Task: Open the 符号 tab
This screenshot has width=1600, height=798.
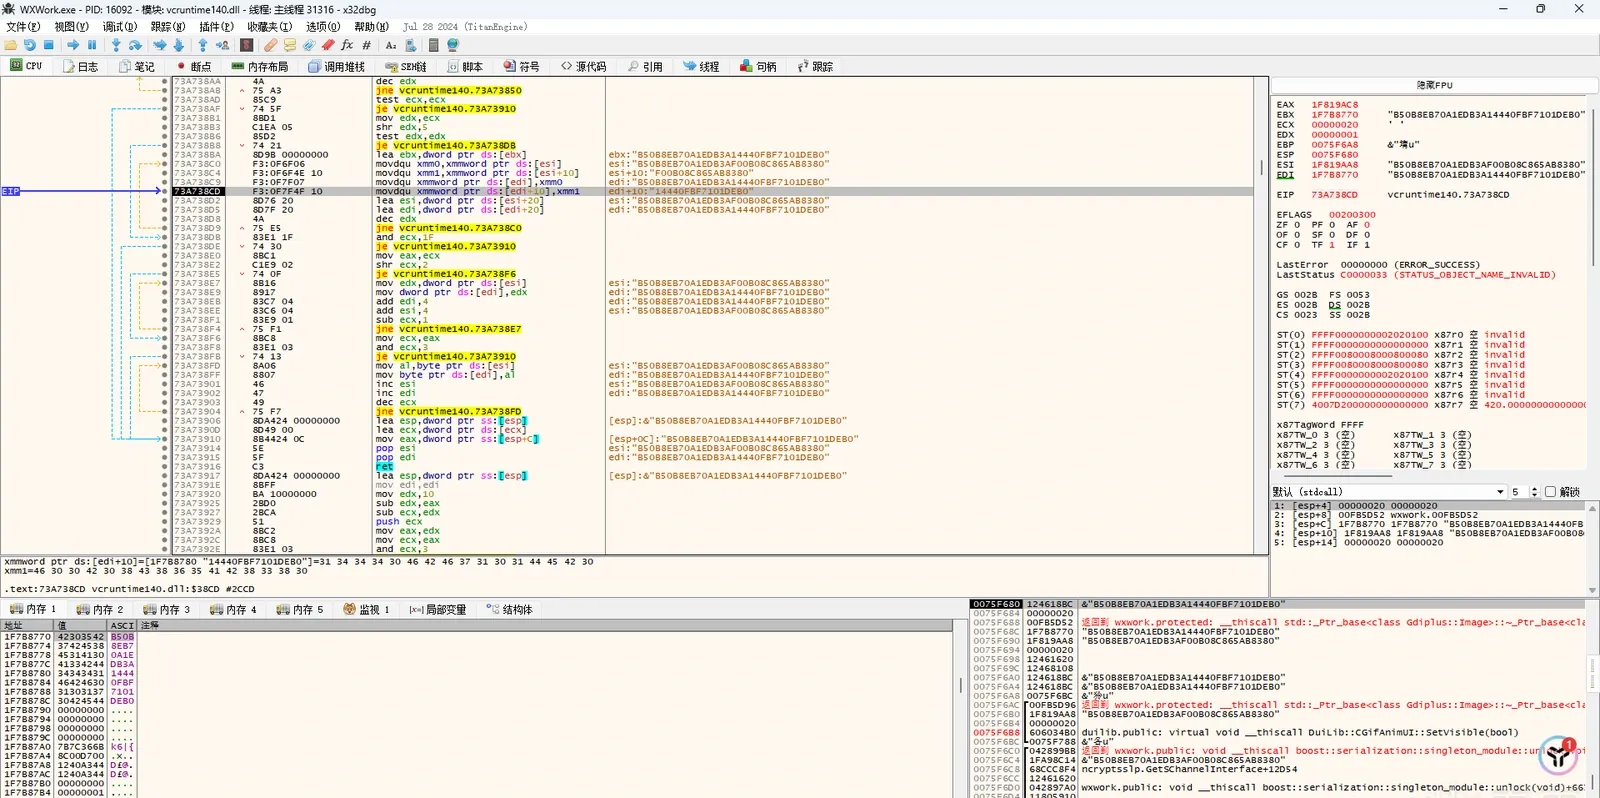Action: (x=521, y=67)
